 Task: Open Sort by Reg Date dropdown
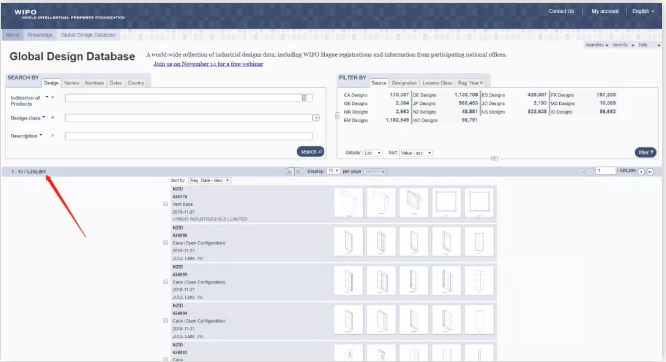[x=209, y=181]
